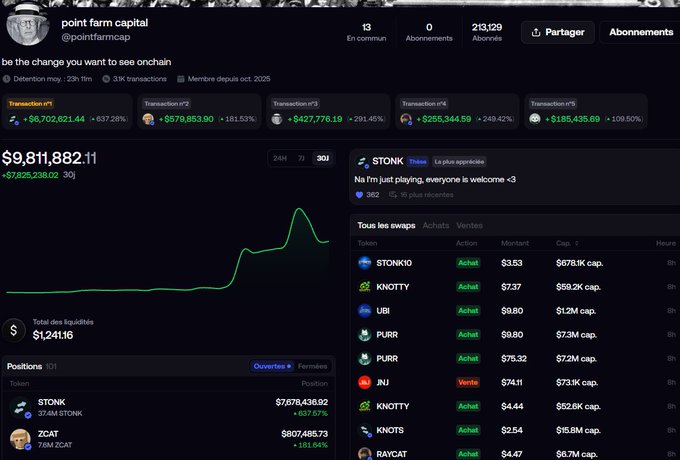Viewport: 680px width, 460px height.
Task: Switch to Tous les swaps tab
Action: (x=386, y=225)
